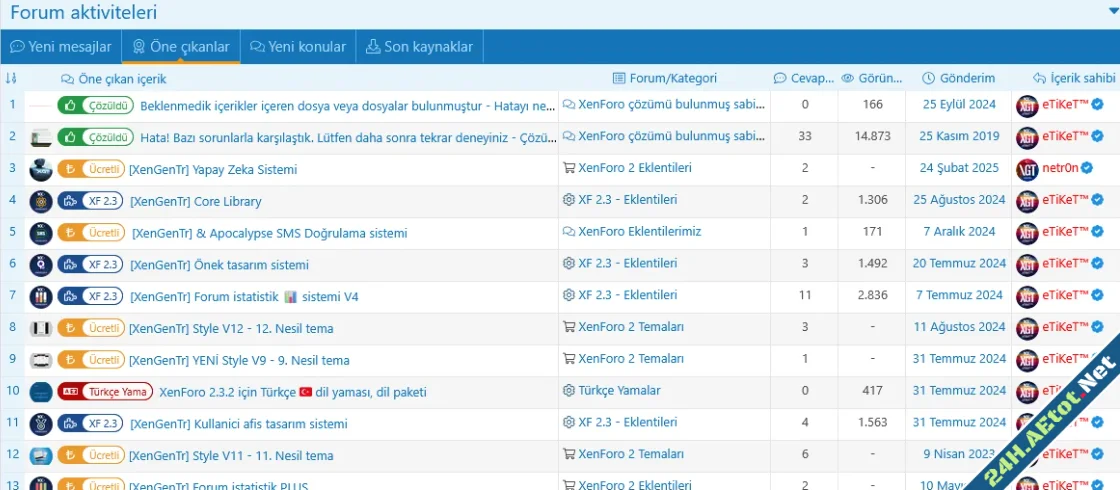Open the Yeni mesajlar tab
Screen dimensions: 1120x490
(x=60, y=46)
